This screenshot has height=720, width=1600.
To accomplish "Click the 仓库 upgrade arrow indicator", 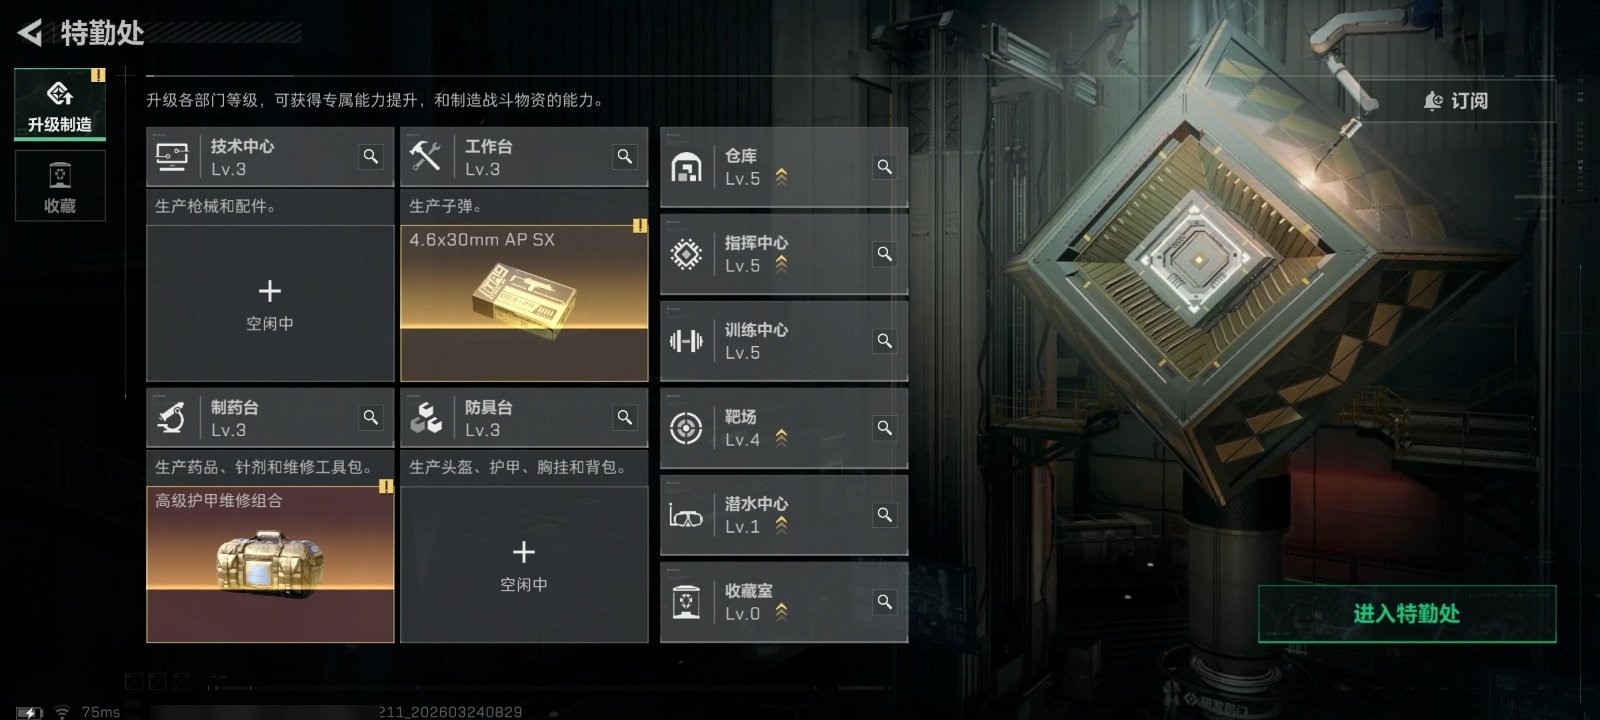I will pyautogui.click(x=781, y=178).
